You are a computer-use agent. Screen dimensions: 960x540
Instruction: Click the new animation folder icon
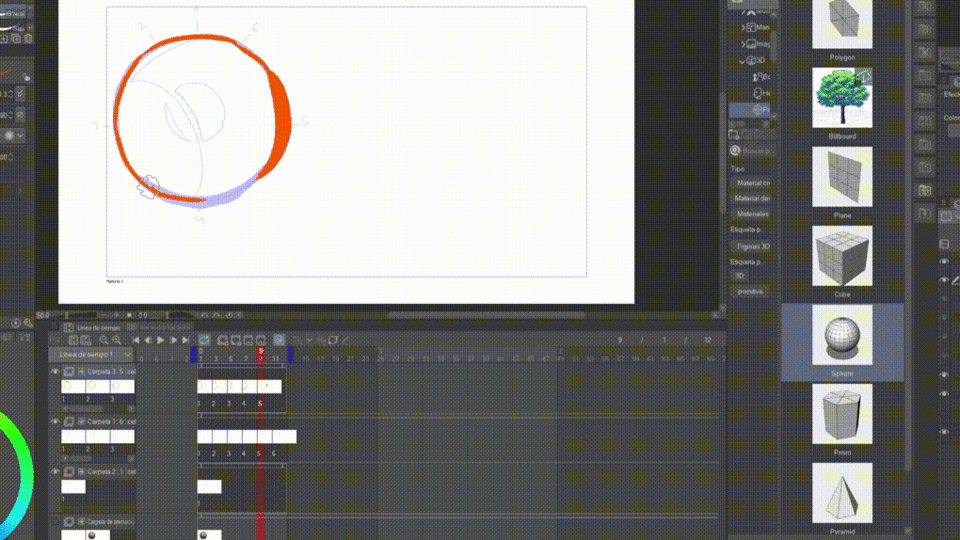point(222,340)
